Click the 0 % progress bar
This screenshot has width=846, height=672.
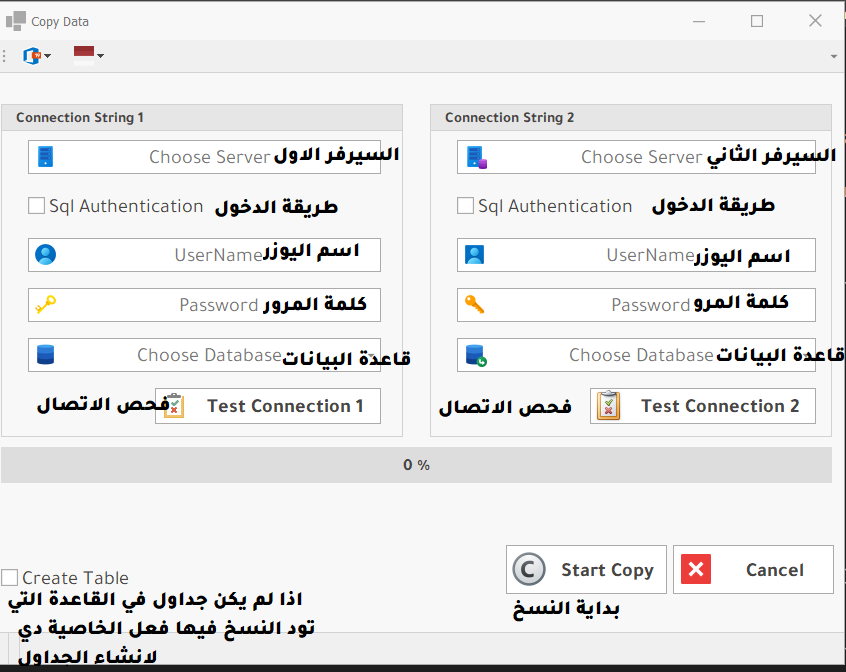(x=416, y=465)
